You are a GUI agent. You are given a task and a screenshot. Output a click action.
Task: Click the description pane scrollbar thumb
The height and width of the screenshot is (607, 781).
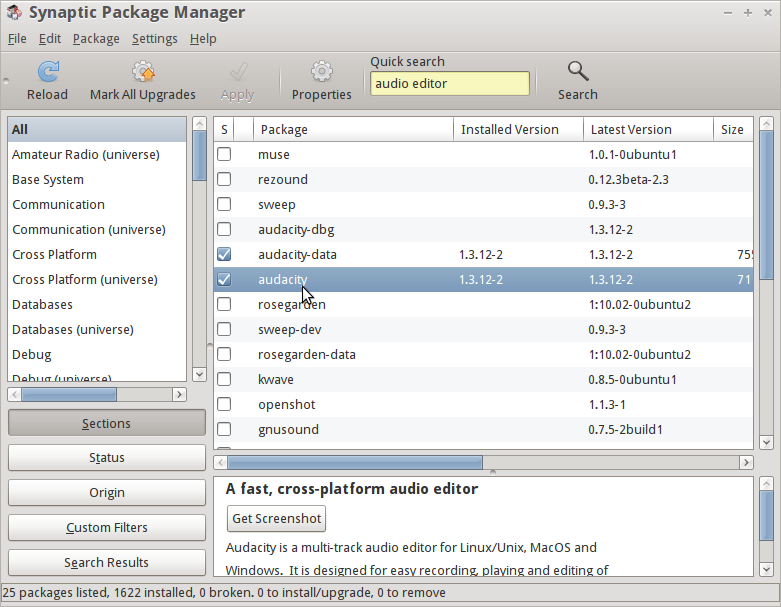[766, 515]
